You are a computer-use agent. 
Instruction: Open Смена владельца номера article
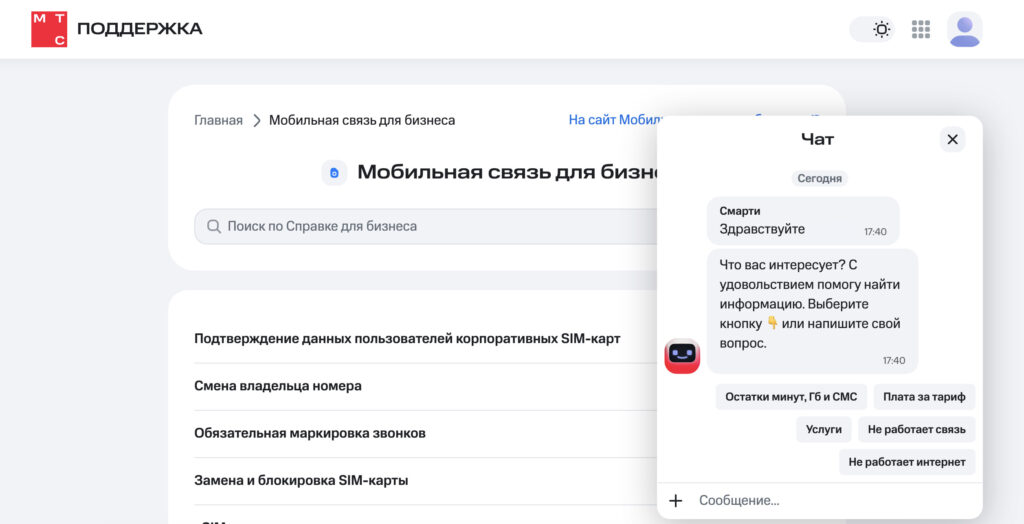tap(278, 385)
